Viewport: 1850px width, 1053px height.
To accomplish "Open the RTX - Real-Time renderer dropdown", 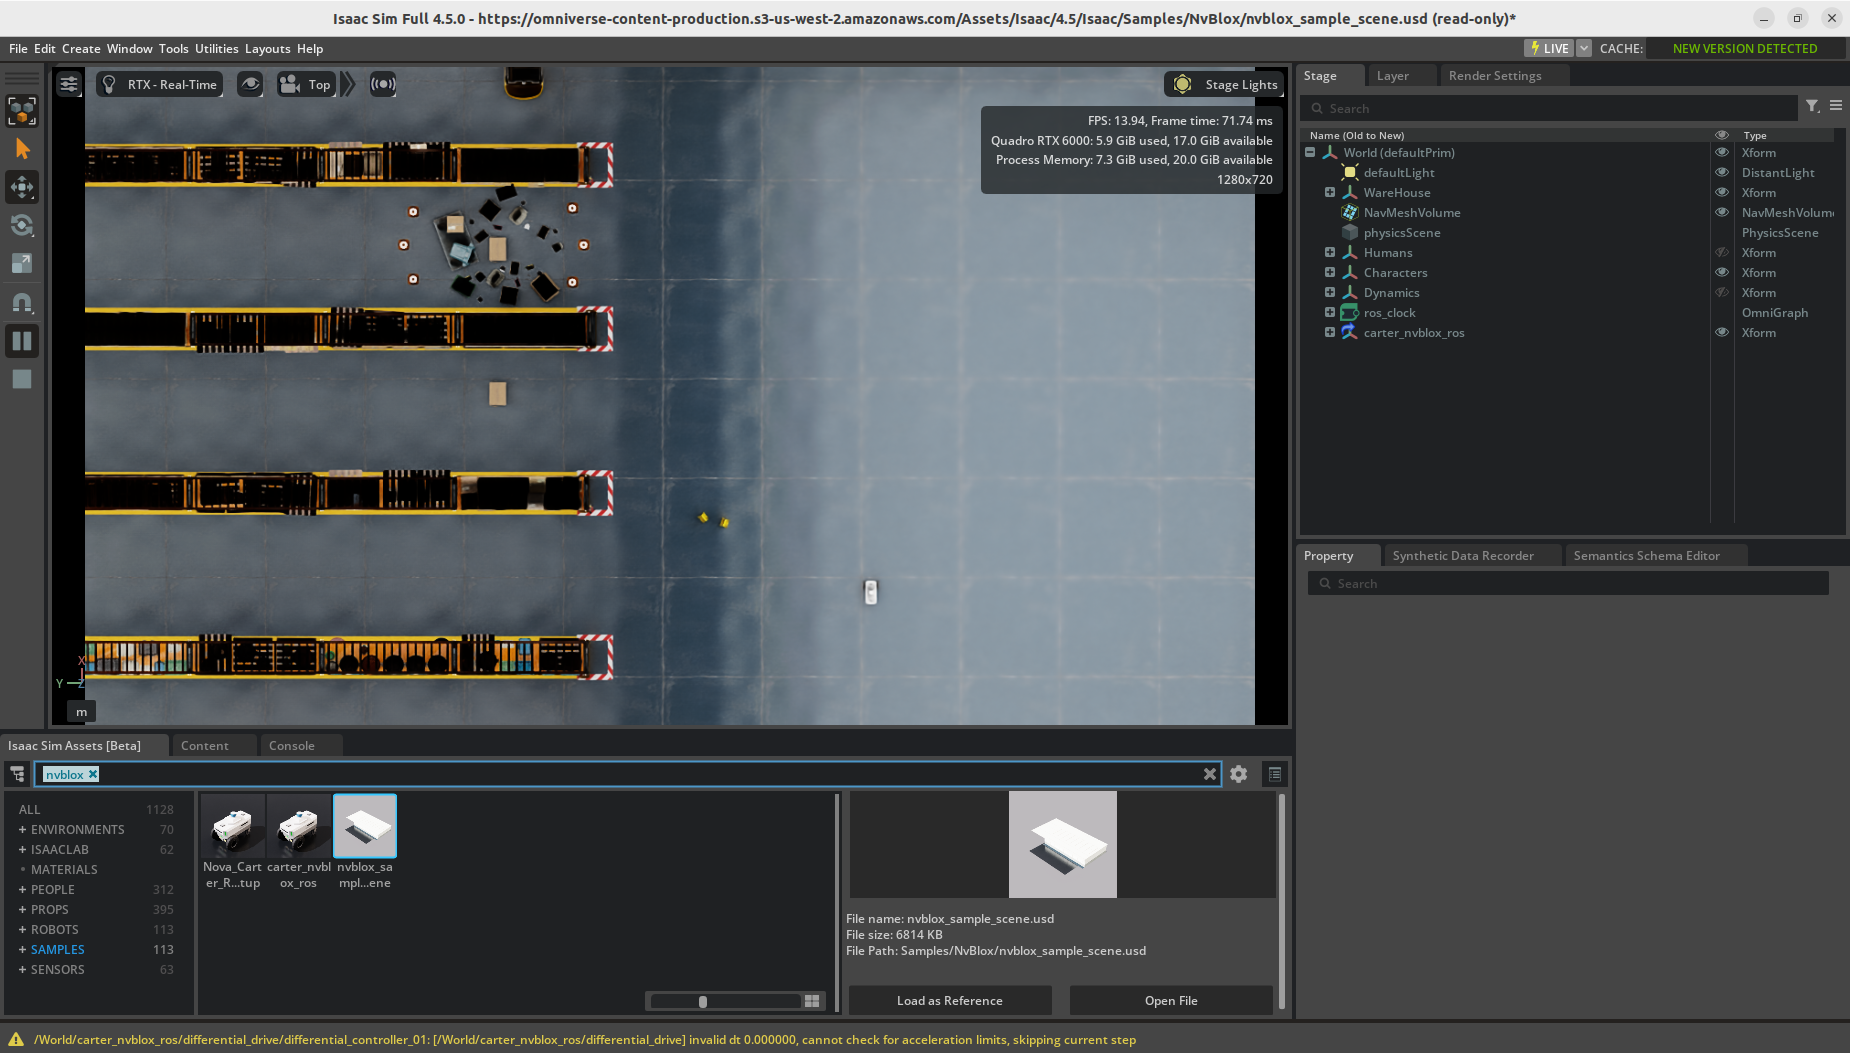I will pos(160,85).
